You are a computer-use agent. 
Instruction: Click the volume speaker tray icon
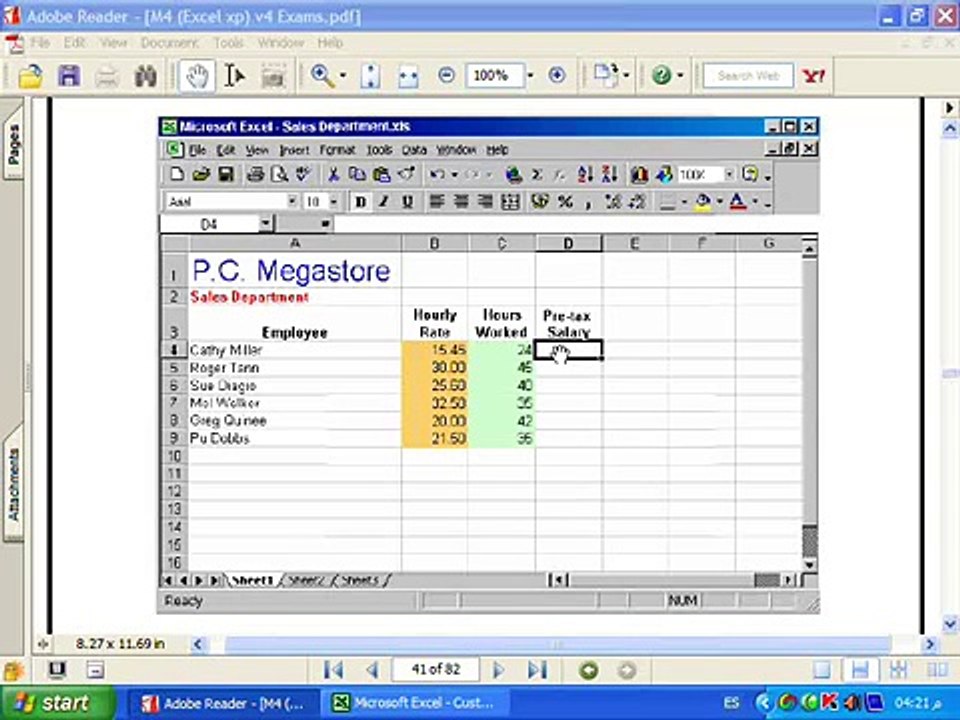tap(853, 703)
